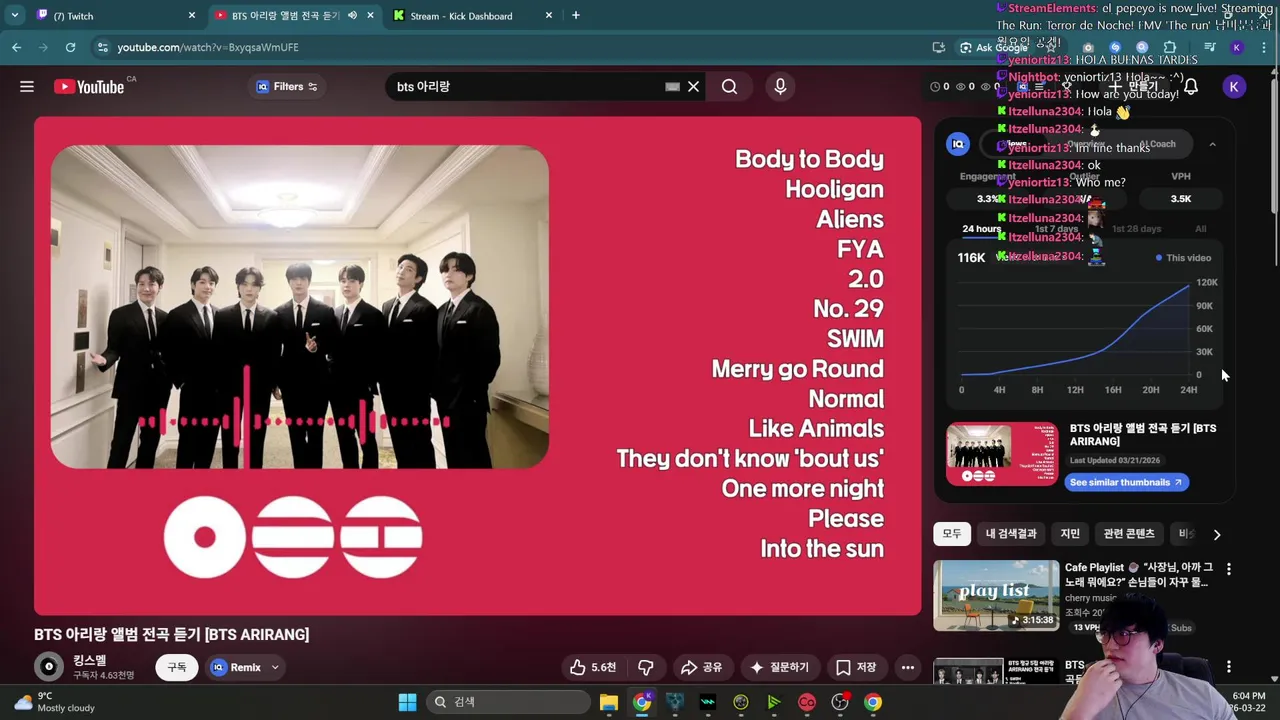This screenshot has width=1280, height=720.
Task: Click the taskbar search box 검색
Action: click(x=508, y=702)
